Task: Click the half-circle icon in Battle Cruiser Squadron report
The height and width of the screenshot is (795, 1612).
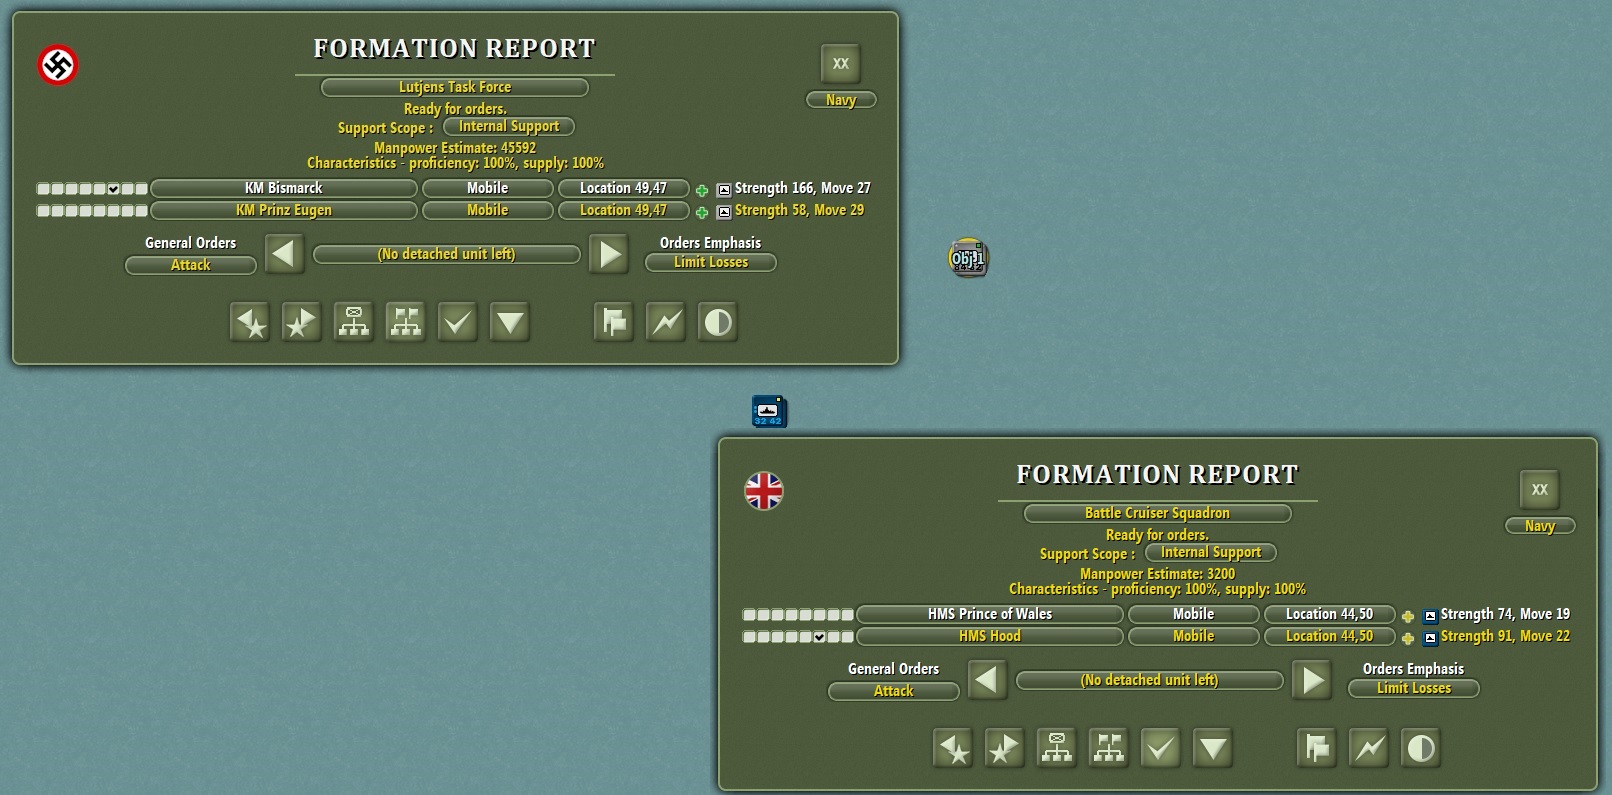Action: tap(1421, 748)
